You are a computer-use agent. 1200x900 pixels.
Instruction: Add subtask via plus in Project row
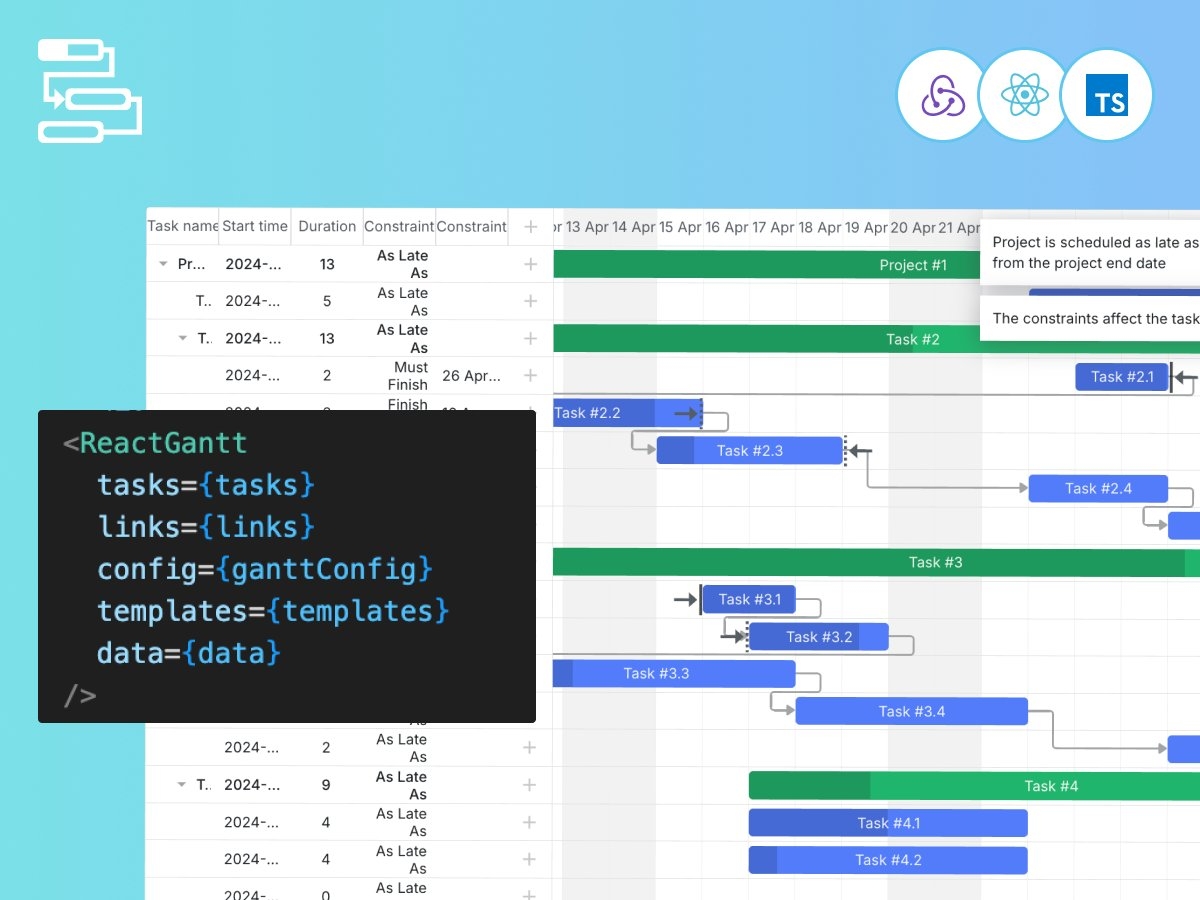[530, 264]
